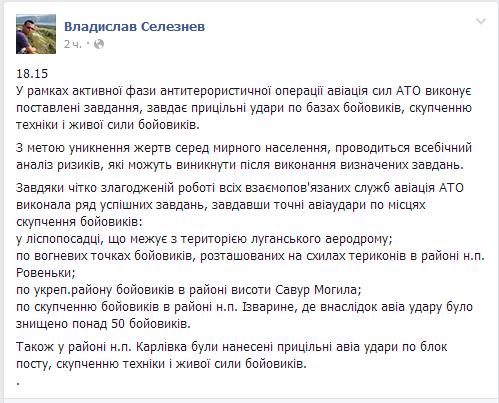Open Владислав Селезнев's profile photo

pyautogui.click(x=36, y=34)
